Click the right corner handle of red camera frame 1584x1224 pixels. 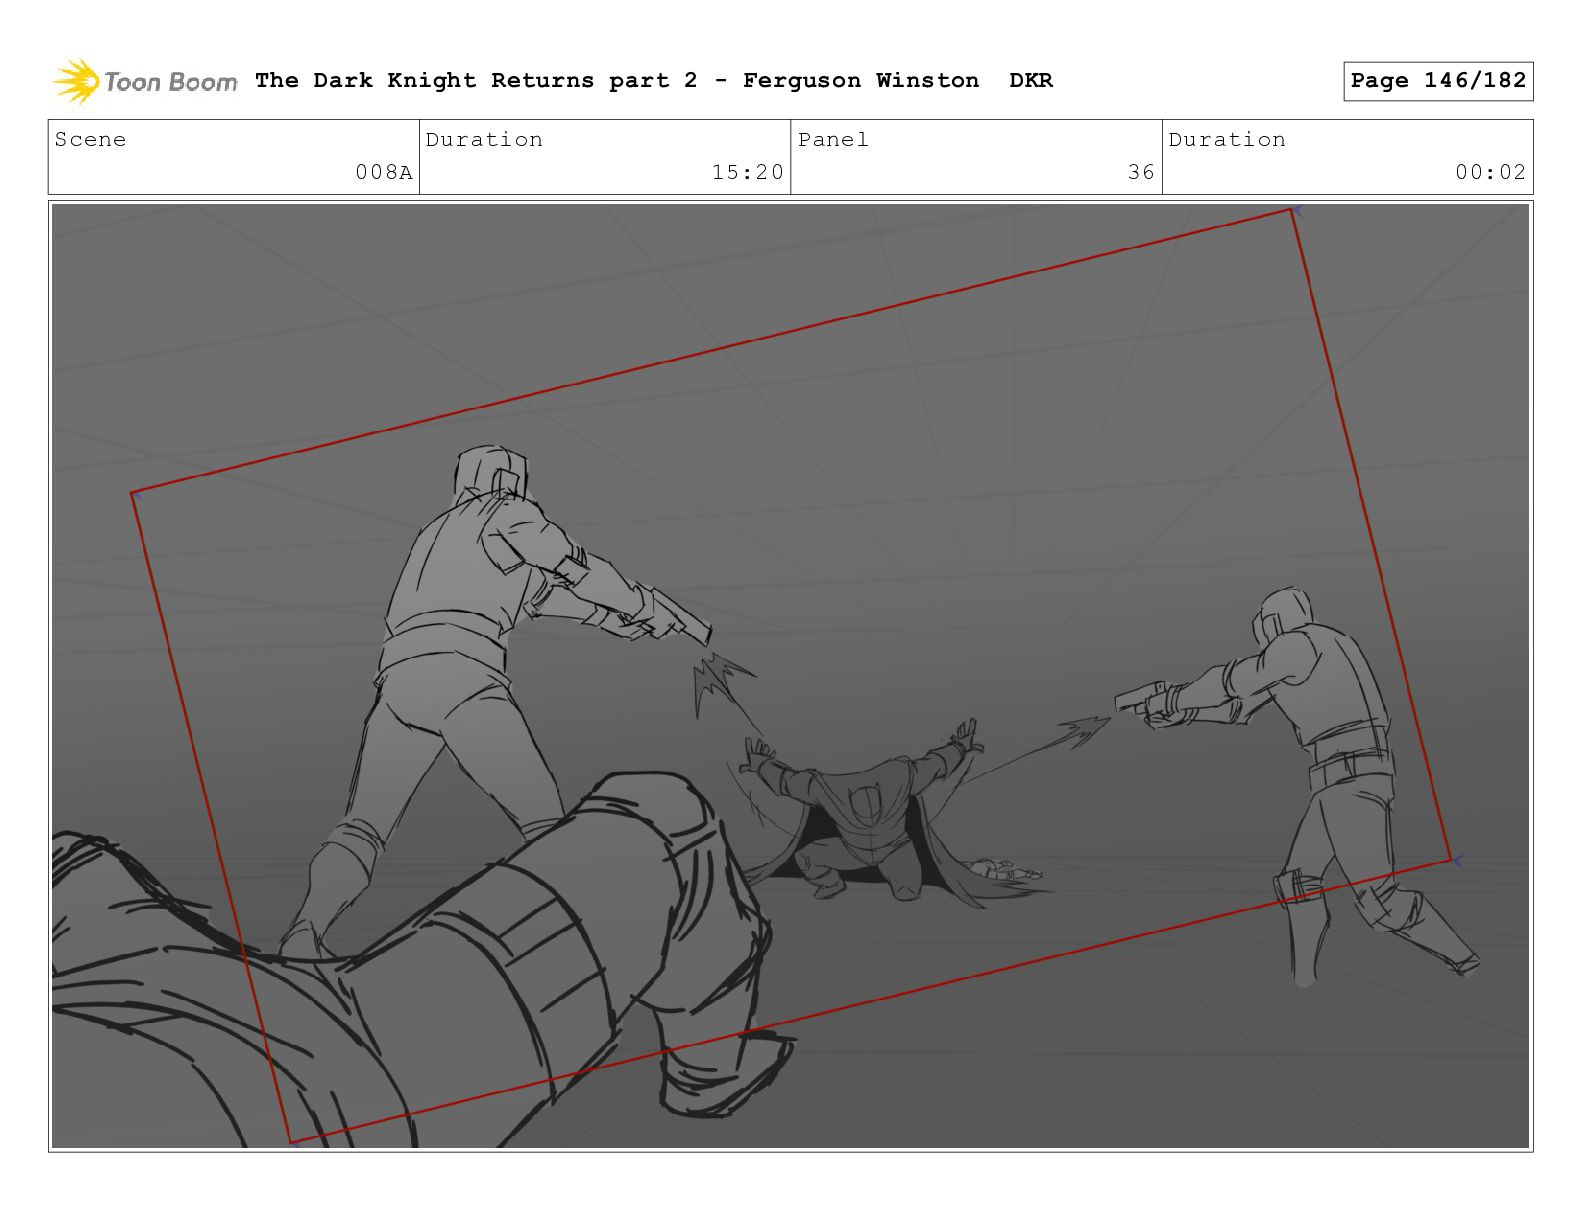coord(1454,860)
